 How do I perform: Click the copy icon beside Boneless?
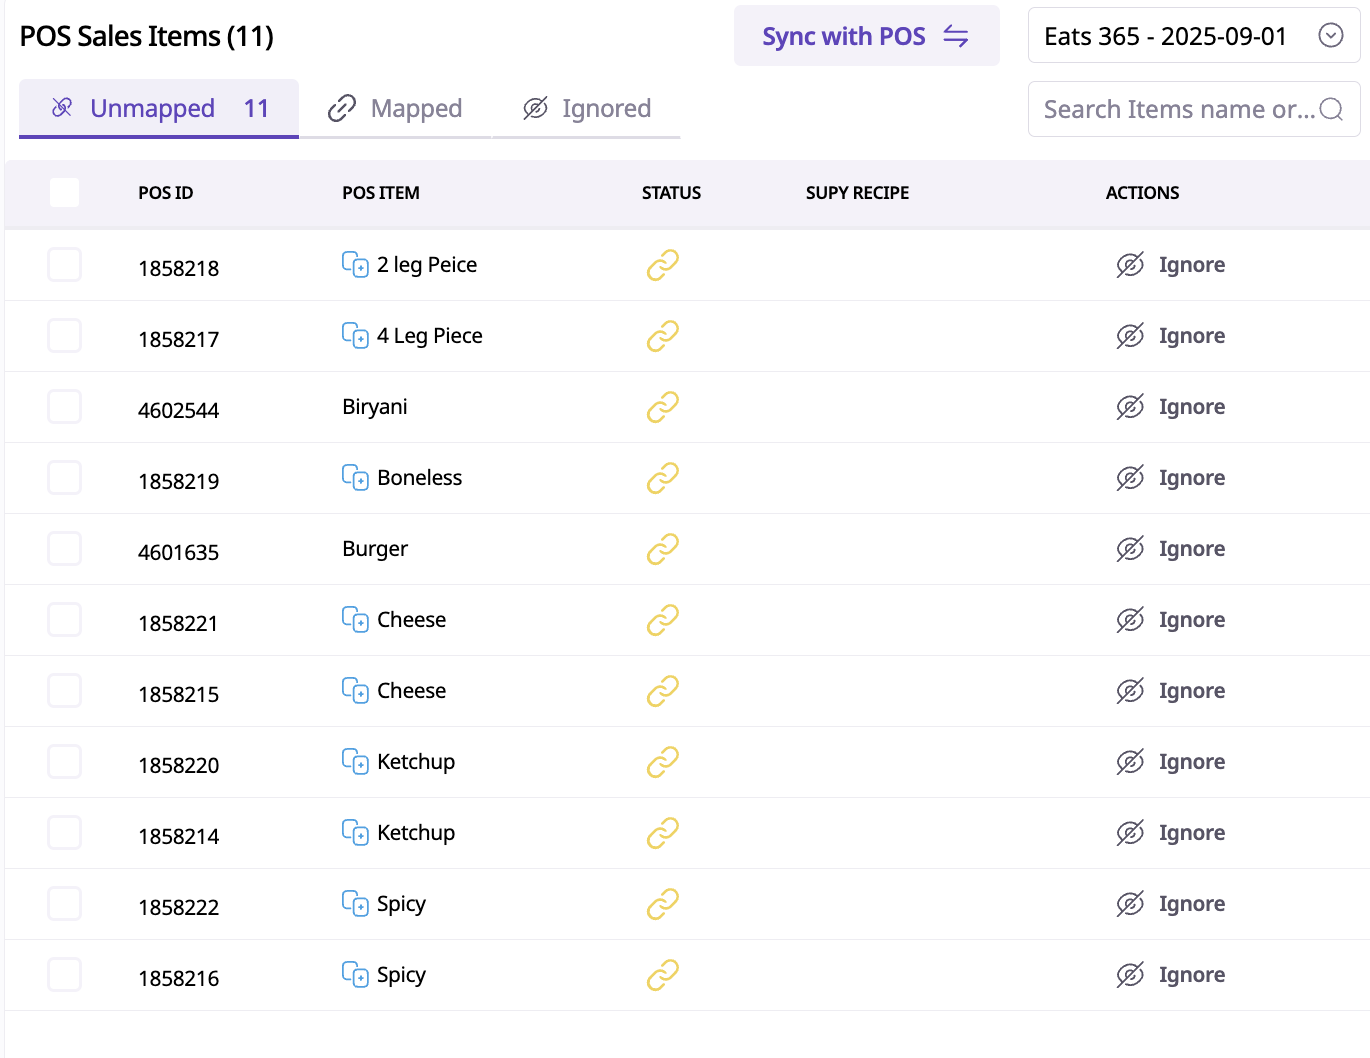[355, 478]
